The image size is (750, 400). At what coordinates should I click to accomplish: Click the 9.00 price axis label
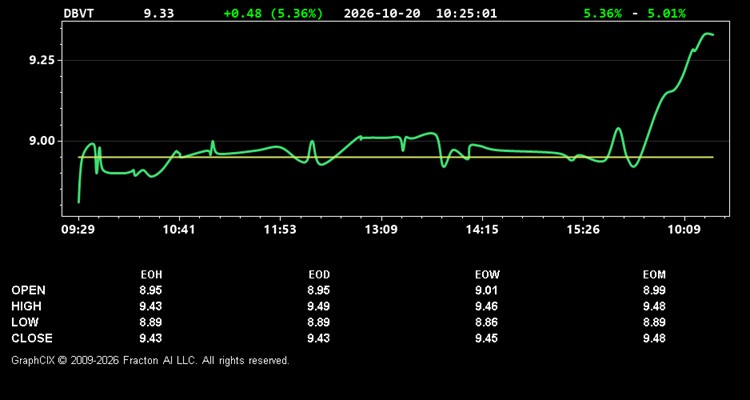pos(42,141)
